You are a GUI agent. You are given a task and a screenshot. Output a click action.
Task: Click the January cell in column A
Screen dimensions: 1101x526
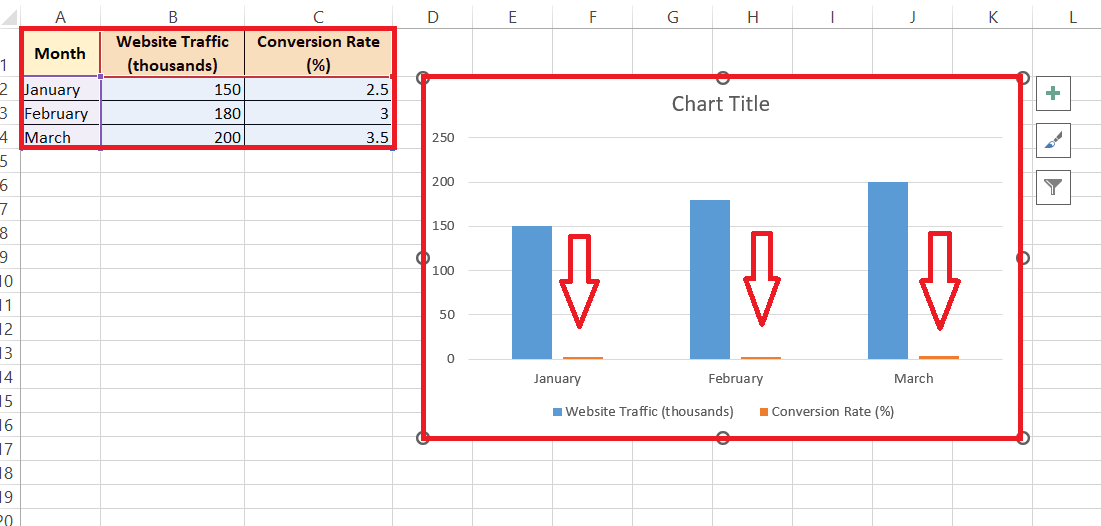coord(60,89)
